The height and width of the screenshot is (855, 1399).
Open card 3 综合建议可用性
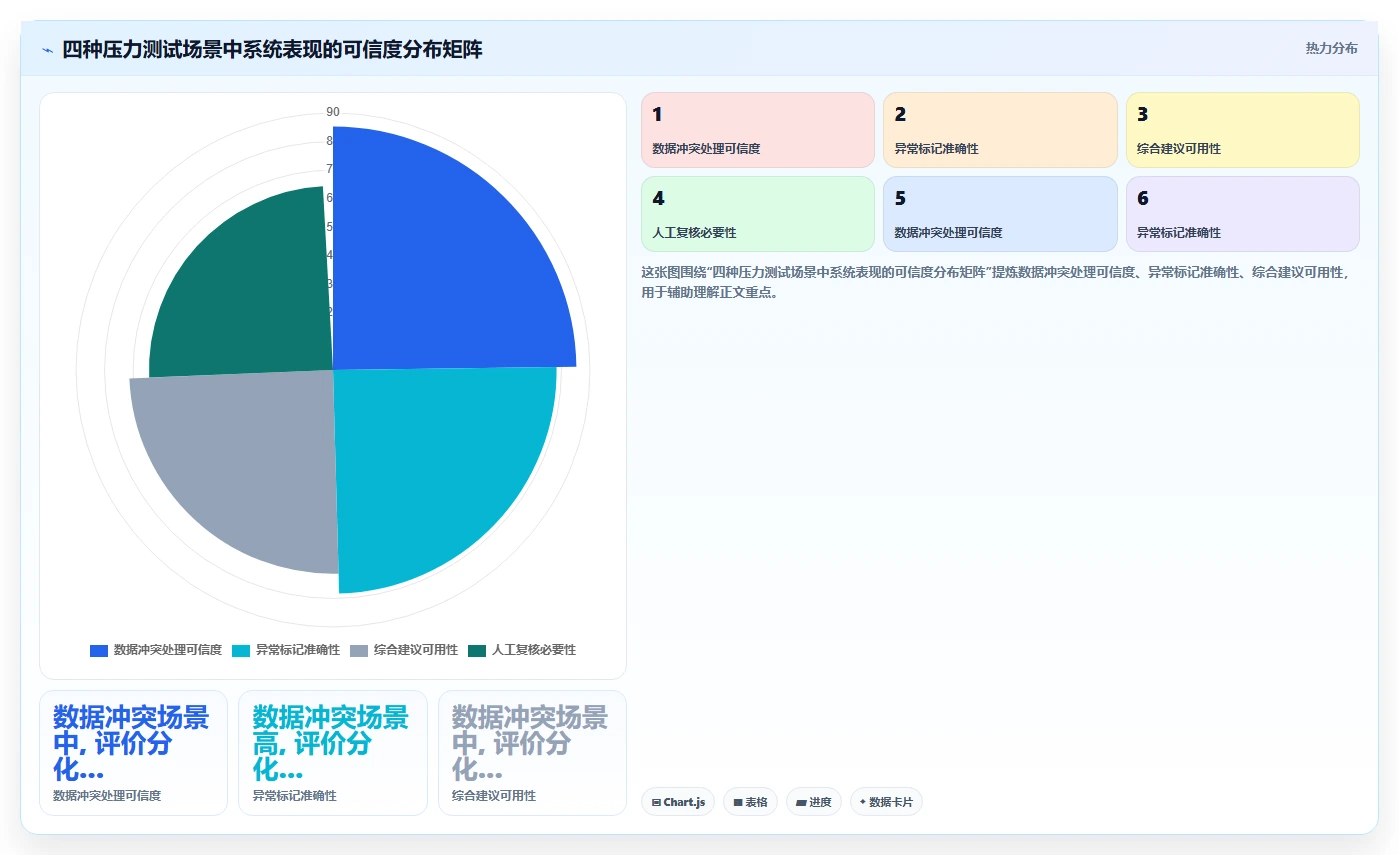pyautogui.click(x=1243, y=130)
